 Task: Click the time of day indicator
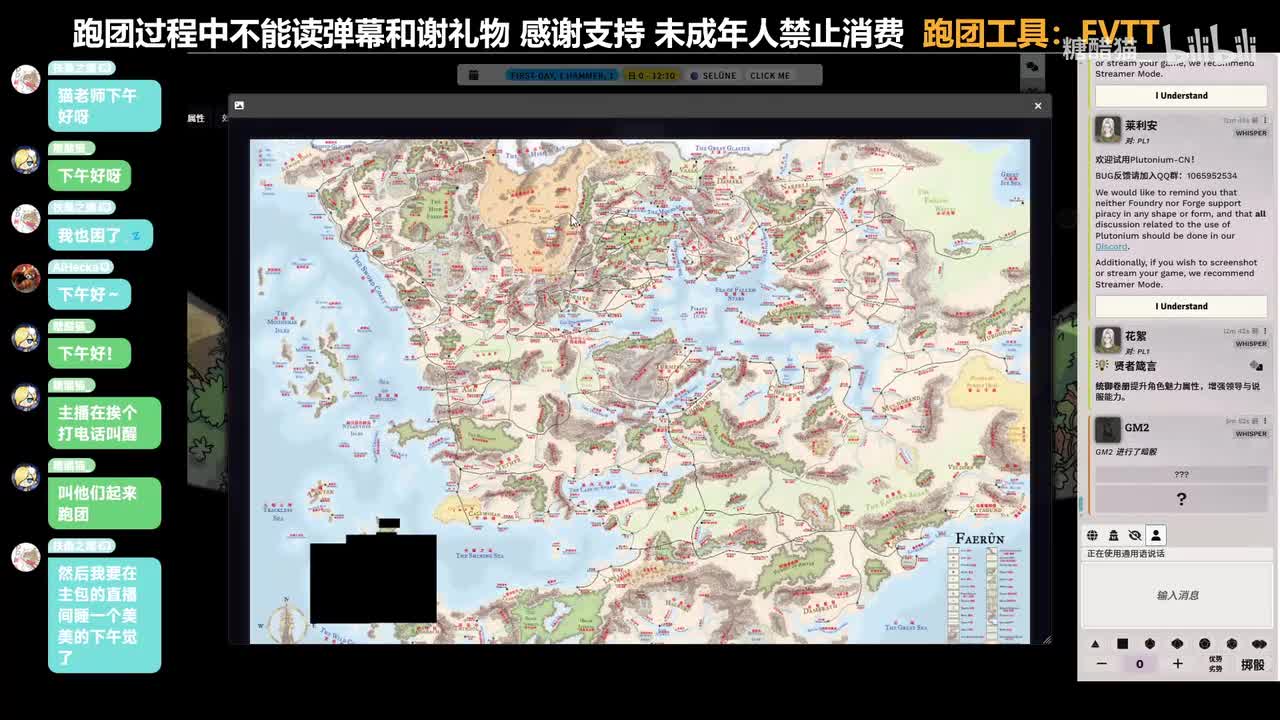[x=651, y=75]
